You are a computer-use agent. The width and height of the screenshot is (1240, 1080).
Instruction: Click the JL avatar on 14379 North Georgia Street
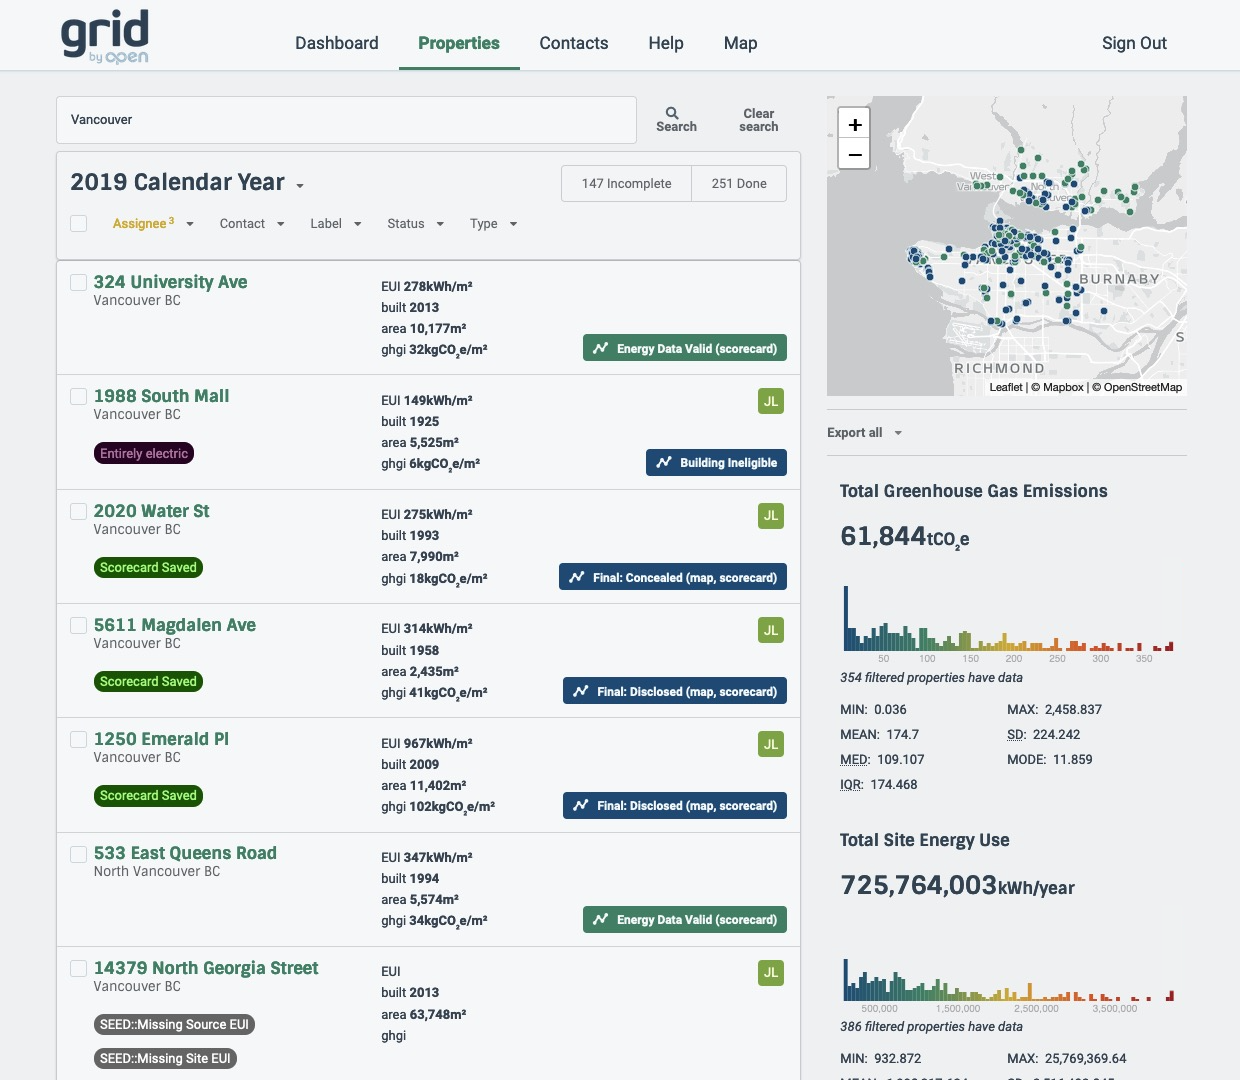point(770,972)
